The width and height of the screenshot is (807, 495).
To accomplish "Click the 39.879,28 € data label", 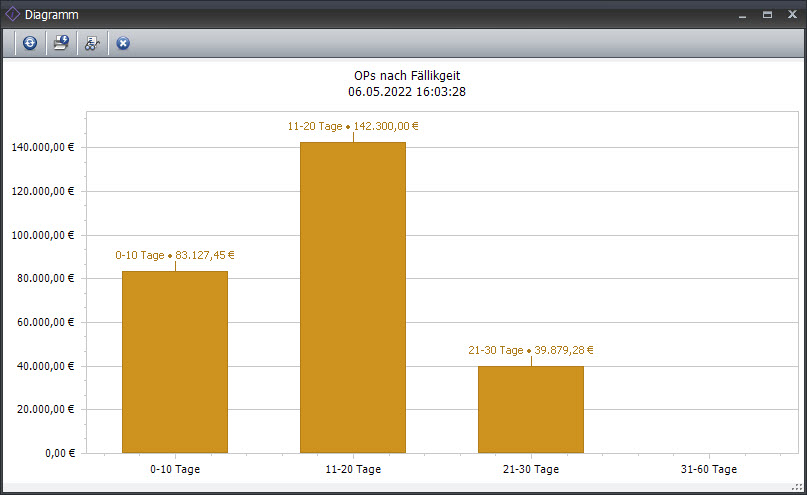I will coord(531,350).
